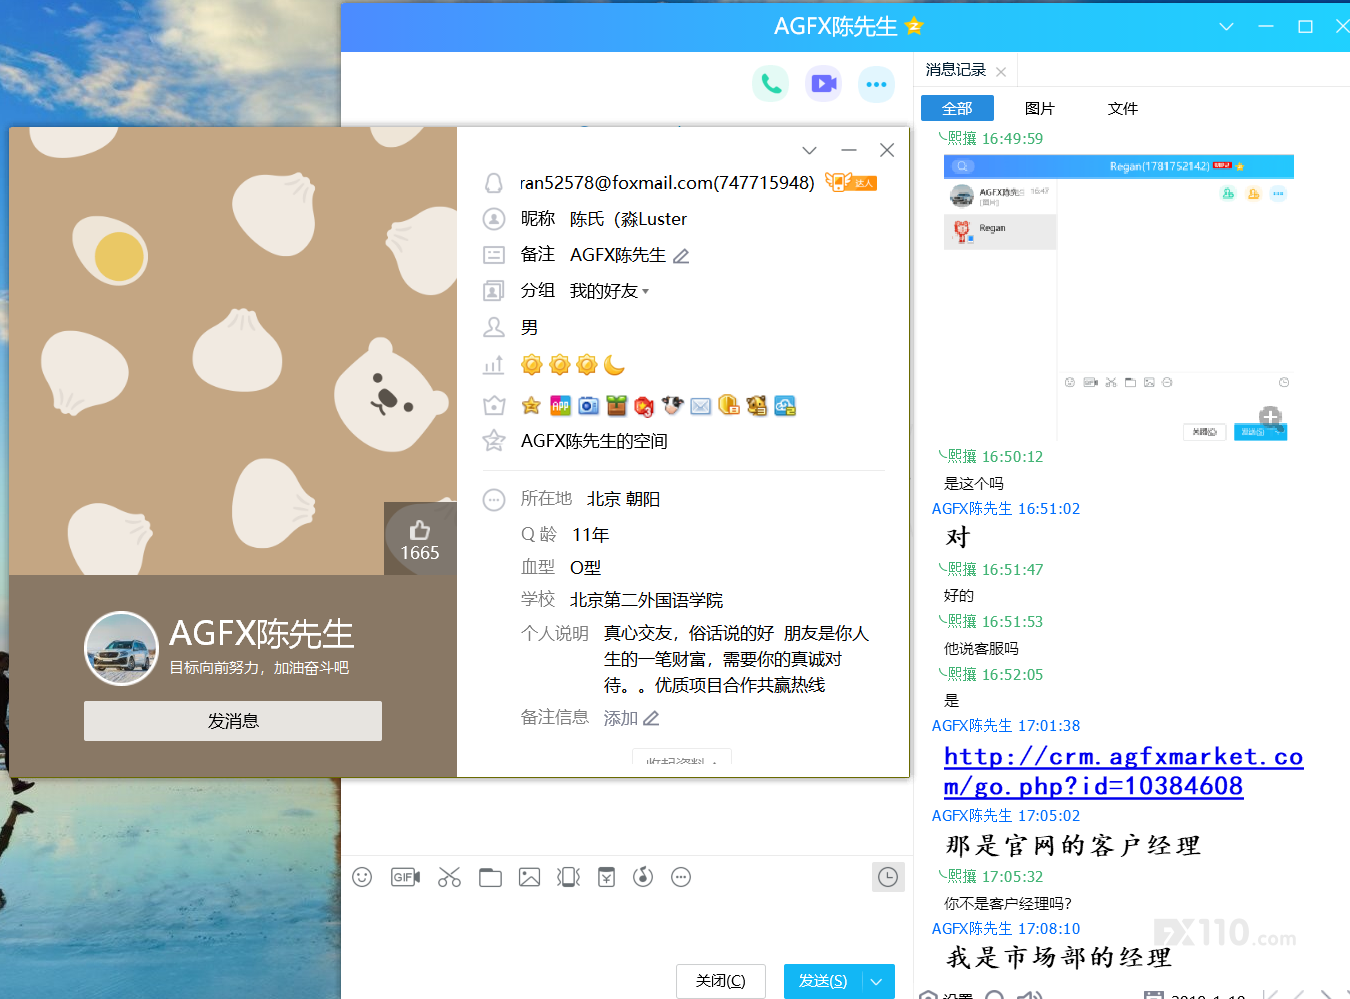This screenshot has height=999, width=1350.
Task: Open the title bar chevron menu of chat window
Action: click(1226, 27)
